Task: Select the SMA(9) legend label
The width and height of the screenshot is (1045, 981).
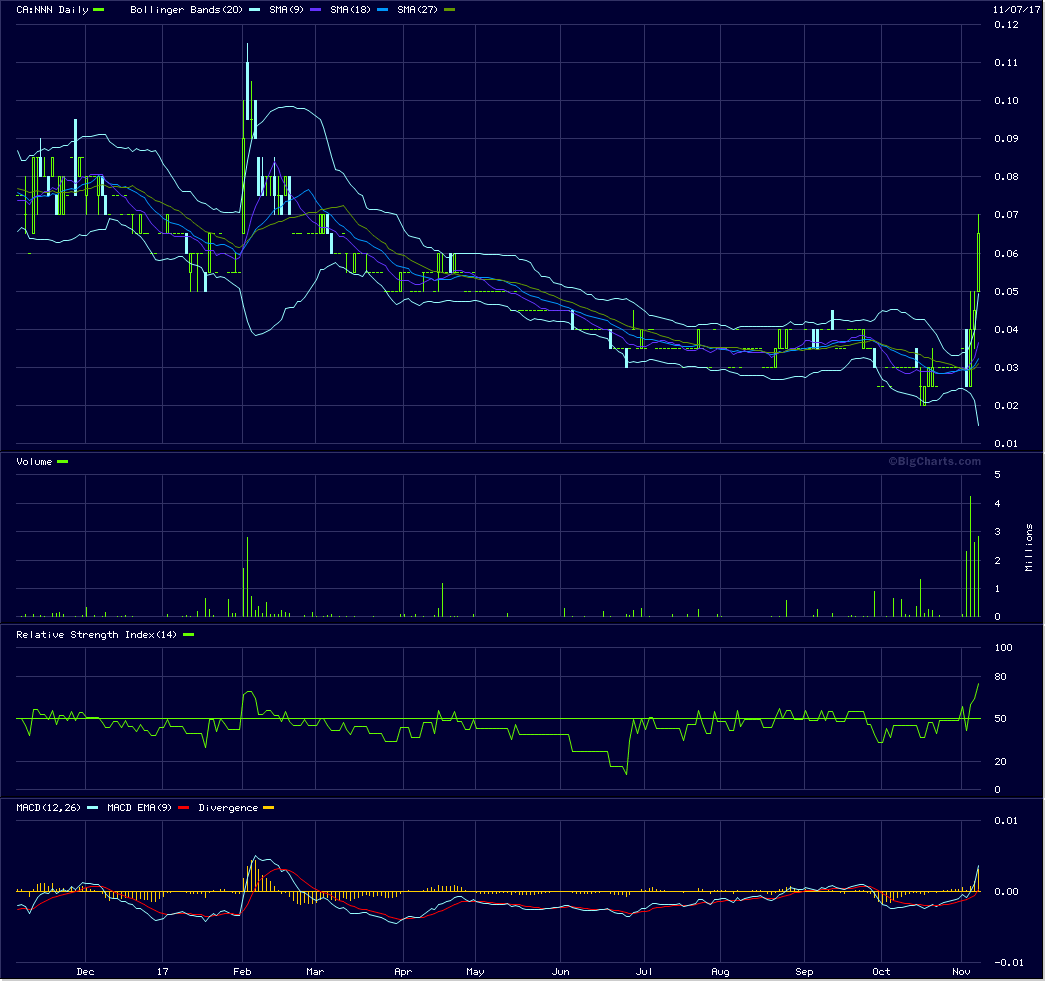Action: [287, 9]
